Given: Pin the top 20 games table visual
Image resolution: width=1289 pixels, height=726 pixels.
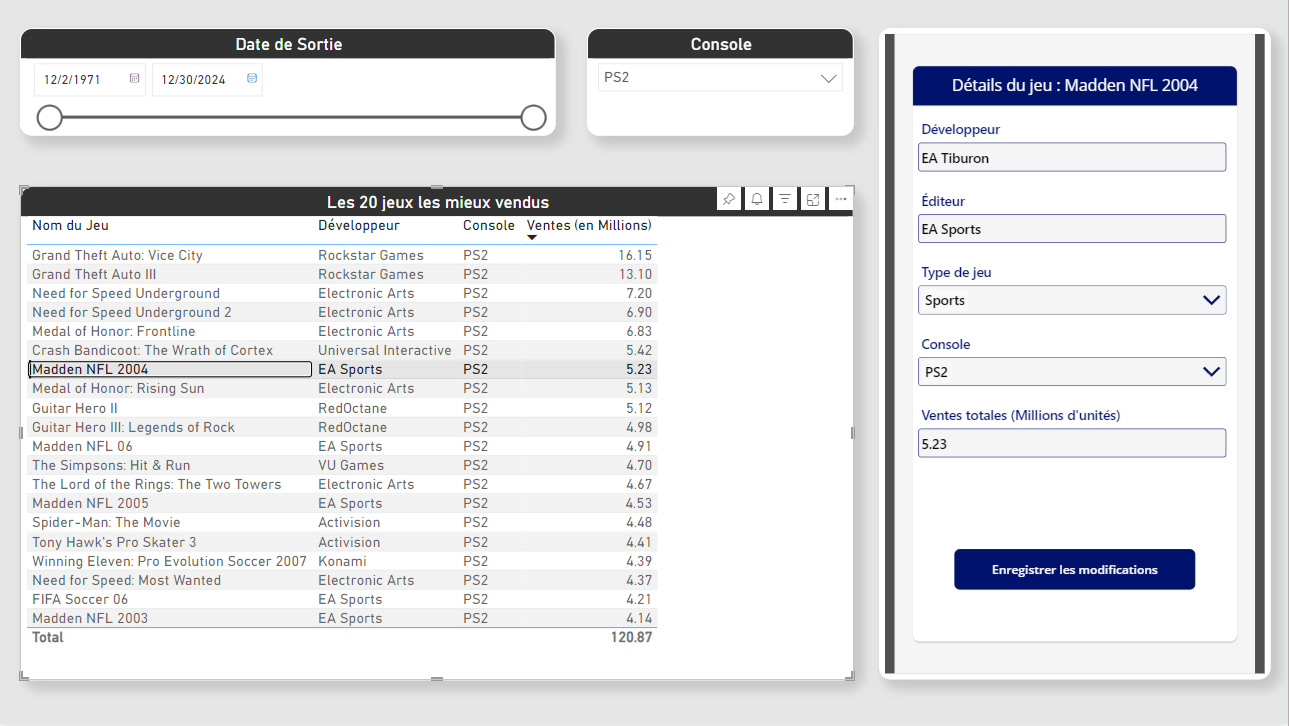Looking at the screenshot, I should tap(729, 199).
